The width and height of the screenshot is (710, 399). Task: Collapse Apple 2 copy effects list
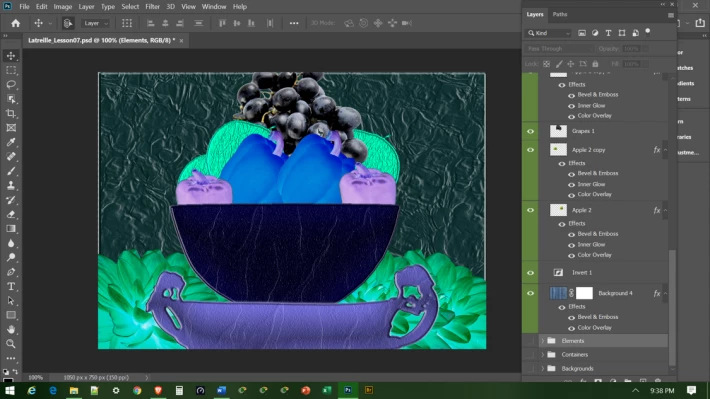(x=666, y=150)
